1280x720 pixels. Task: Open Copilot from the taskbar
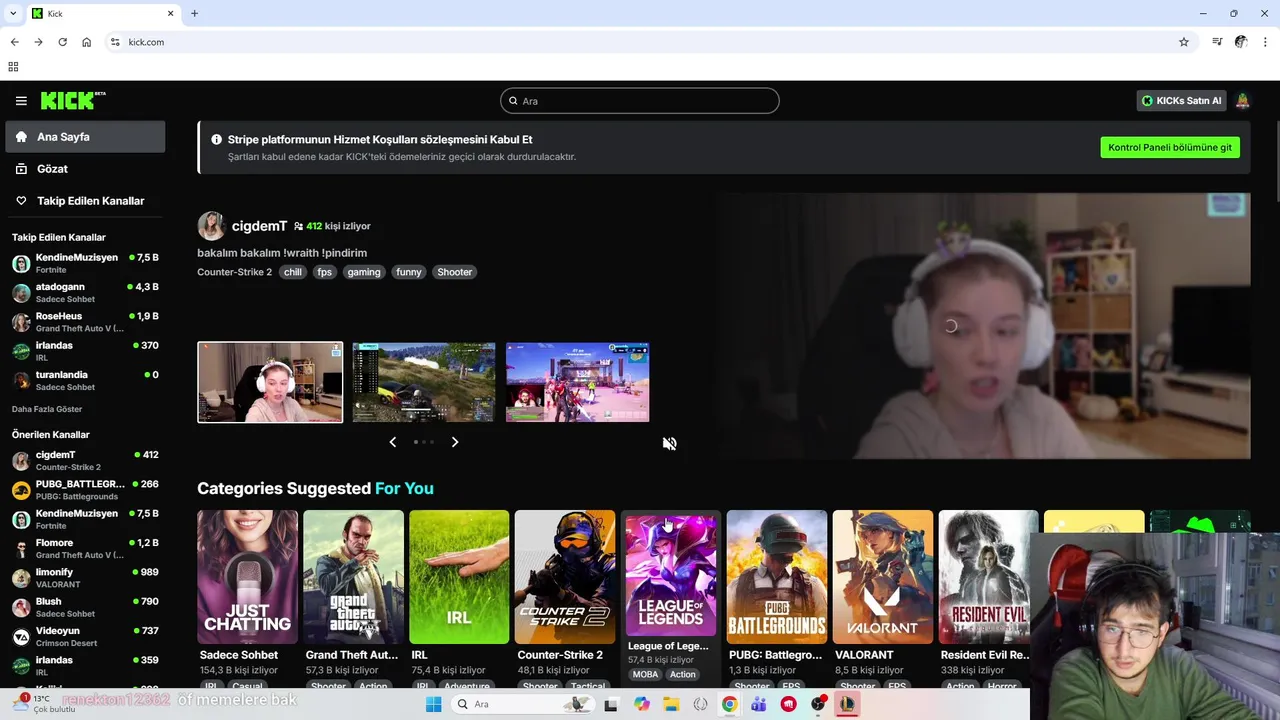(642, 704)
